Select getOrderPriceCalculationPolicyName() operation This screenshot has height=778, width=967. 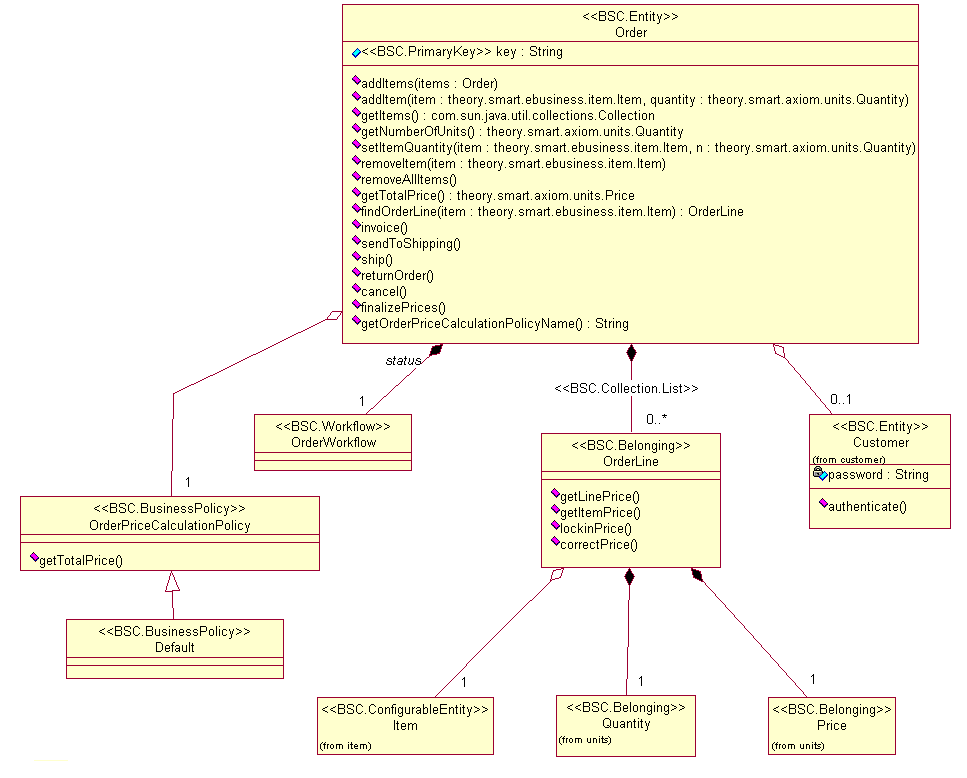[x=495, y=324]
